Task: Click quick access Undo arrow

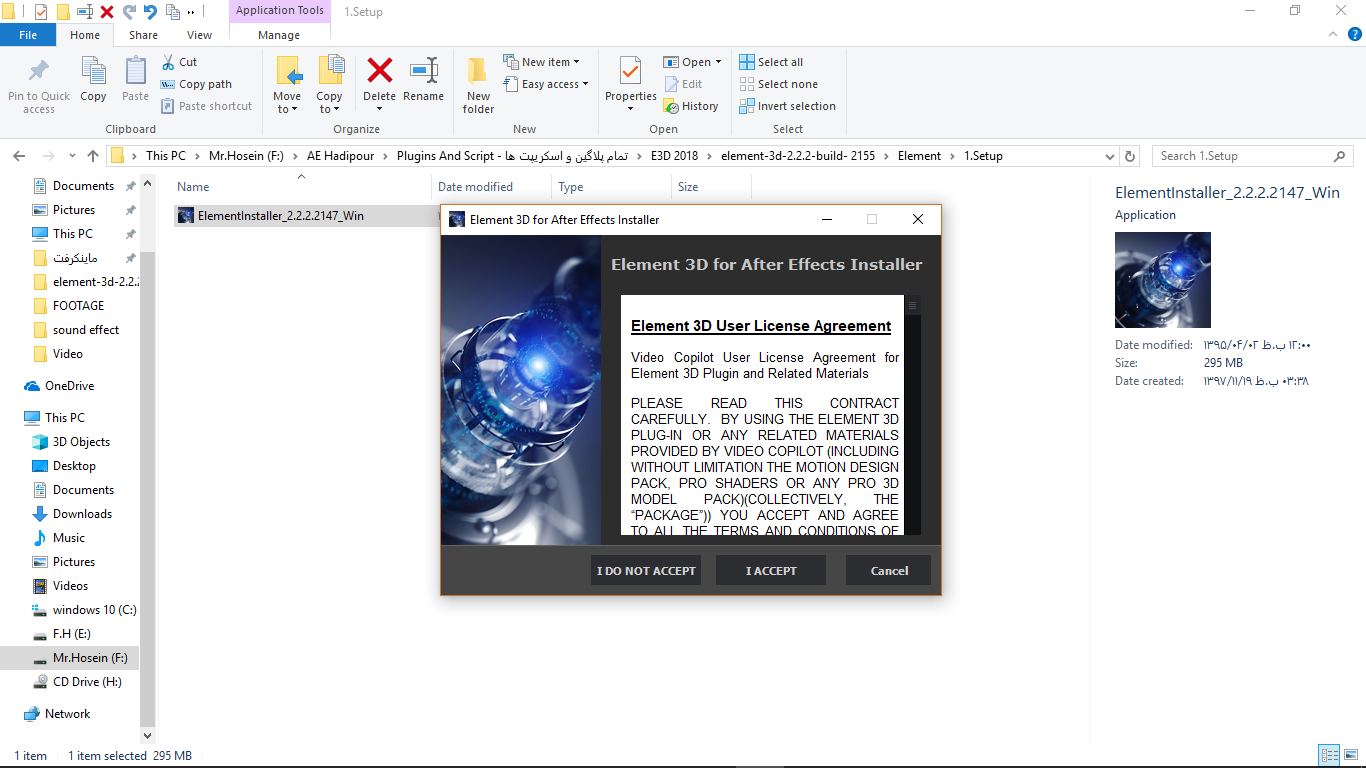Action: click(x=150, y=12)
